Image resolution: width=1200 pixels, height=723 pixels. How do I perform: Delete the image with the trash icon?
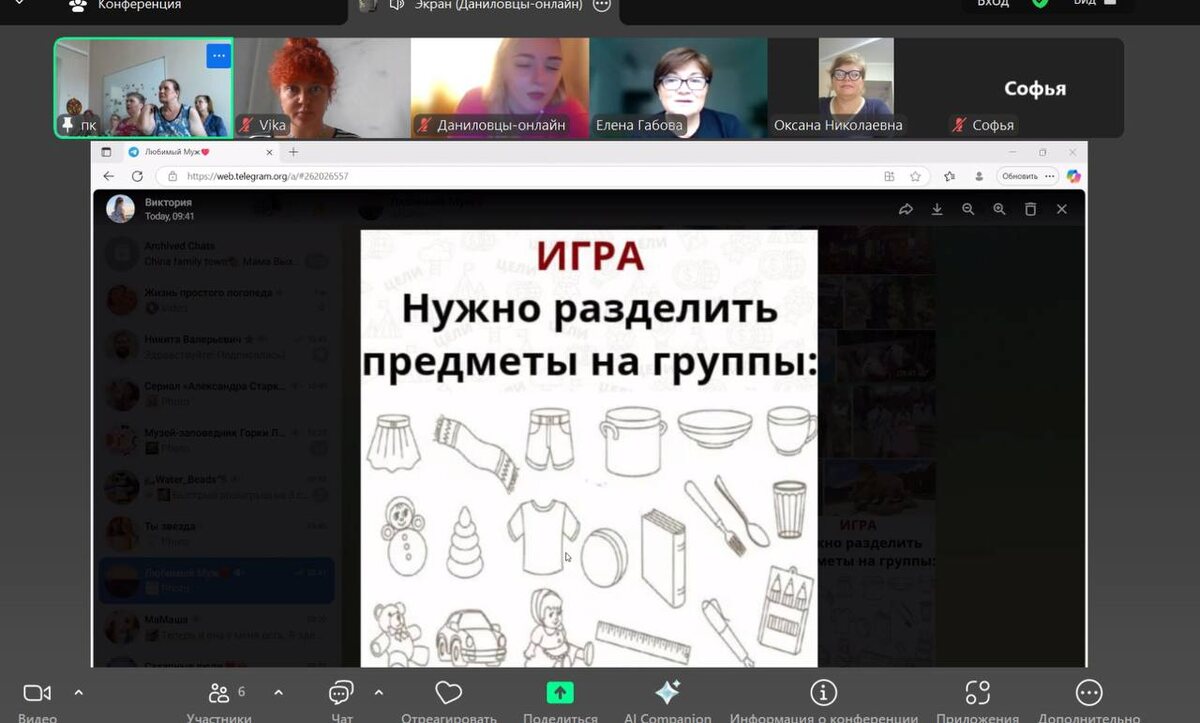click(1030, 209)
